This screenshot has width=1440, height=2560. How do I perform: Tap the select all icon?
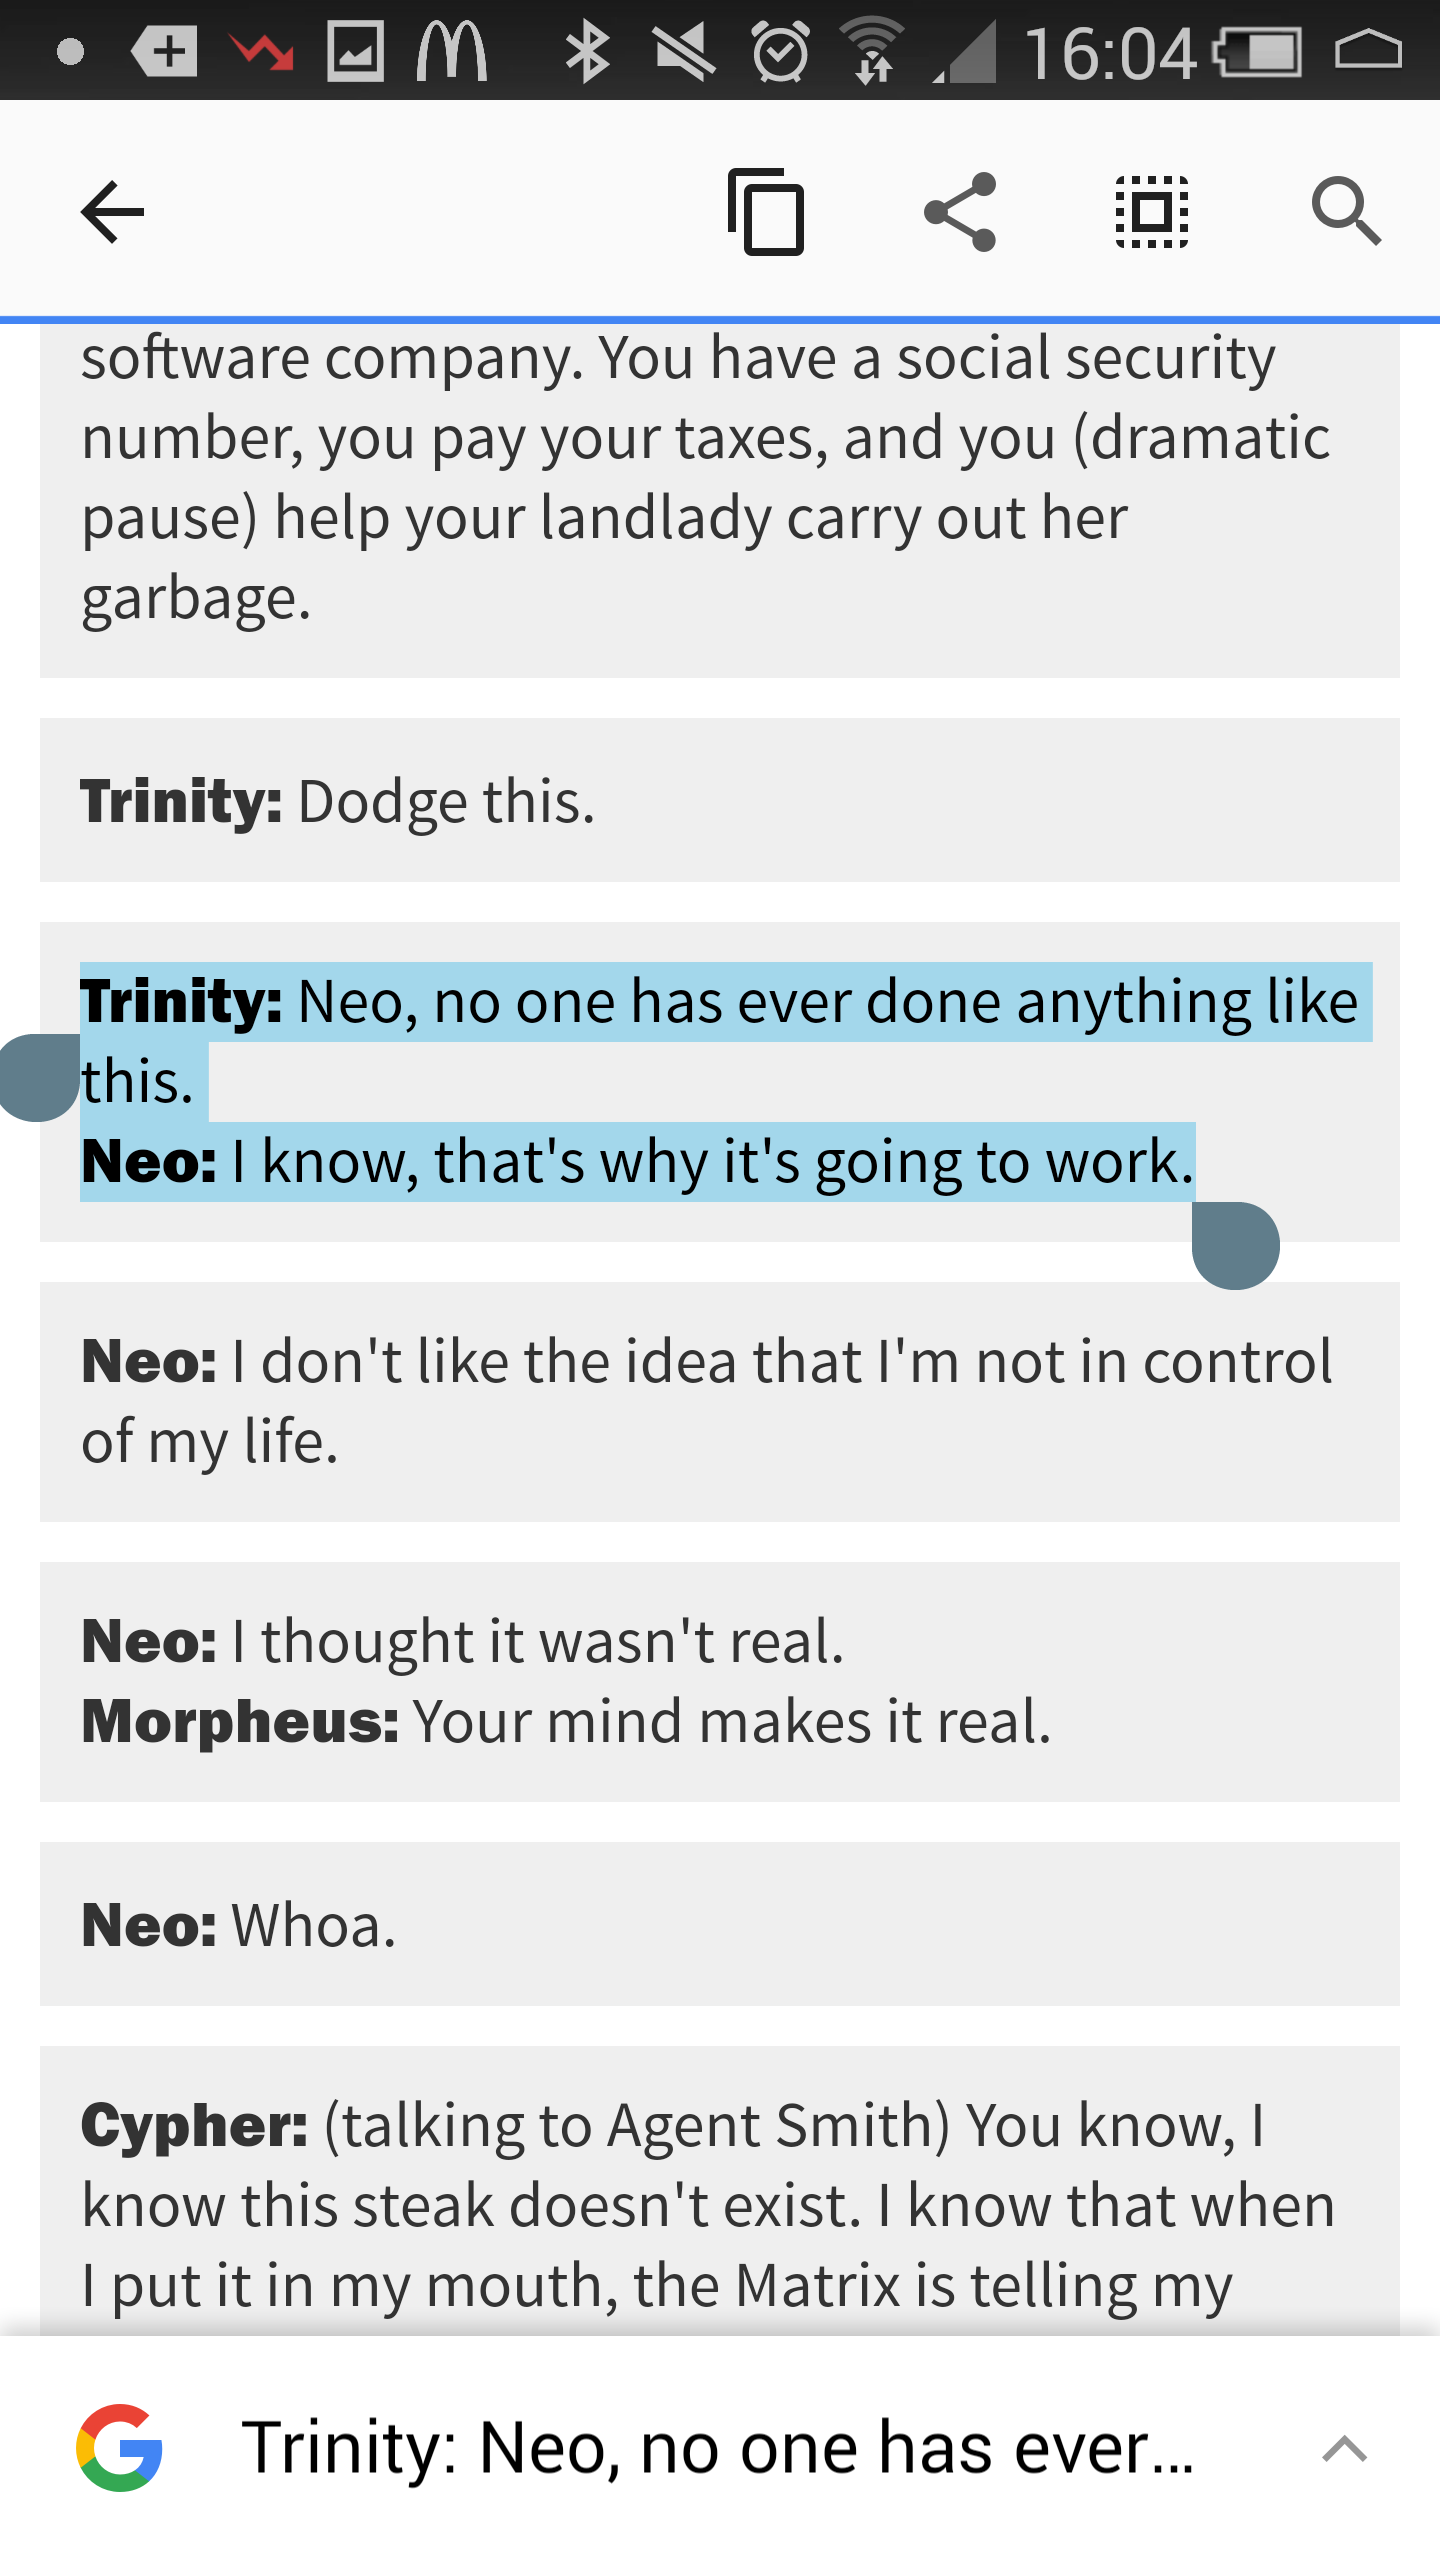point(1152,212)
